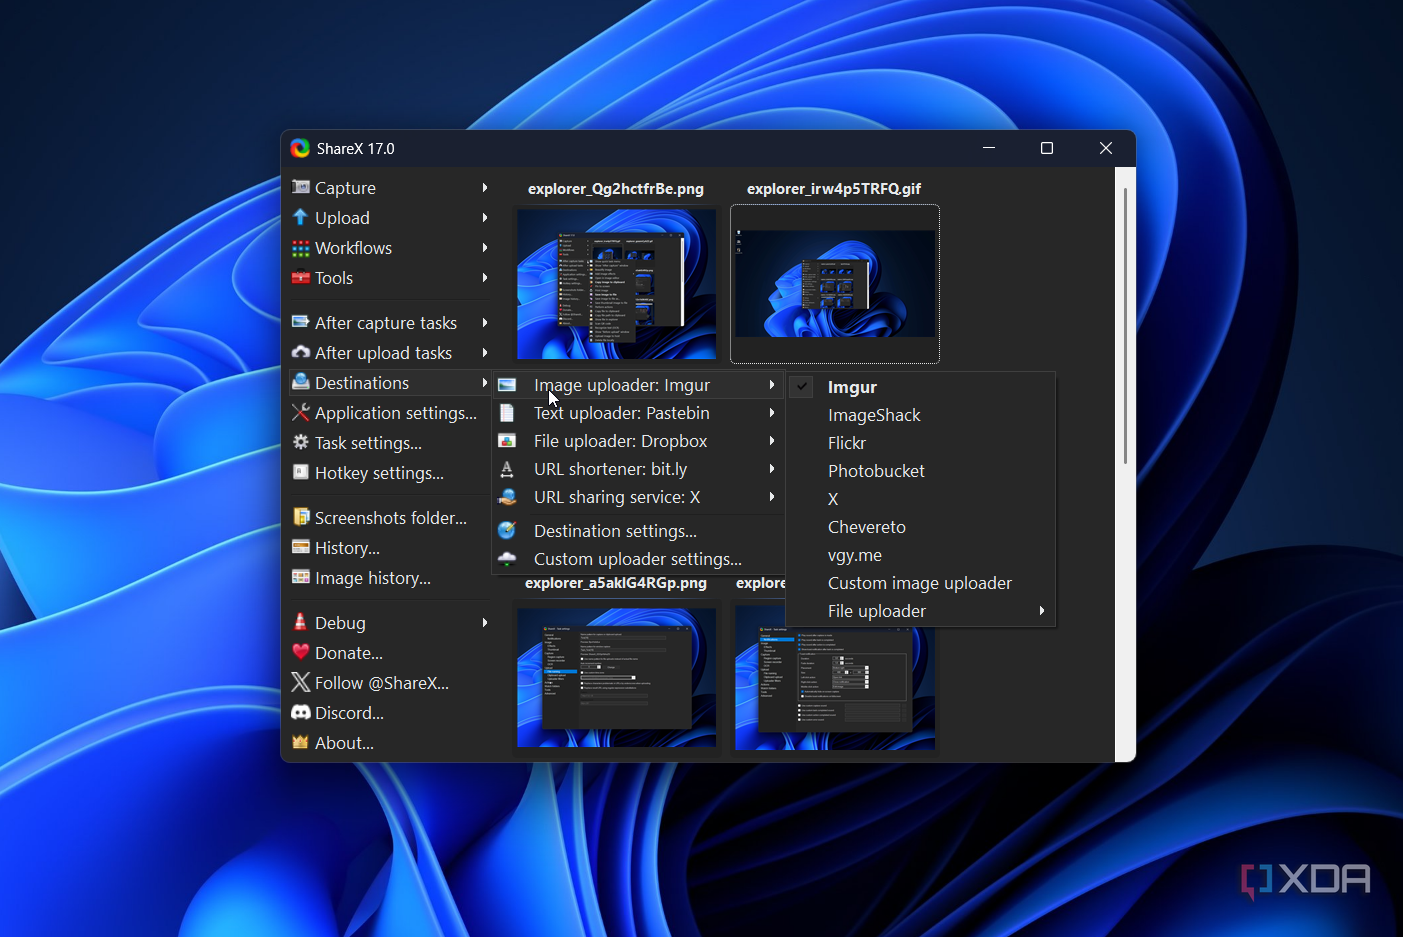Select explorer_a5aklG4RGp.png thumbnail
This screenshot has width=1403, height=937.
pyautogui.click(x=616, y=677)
